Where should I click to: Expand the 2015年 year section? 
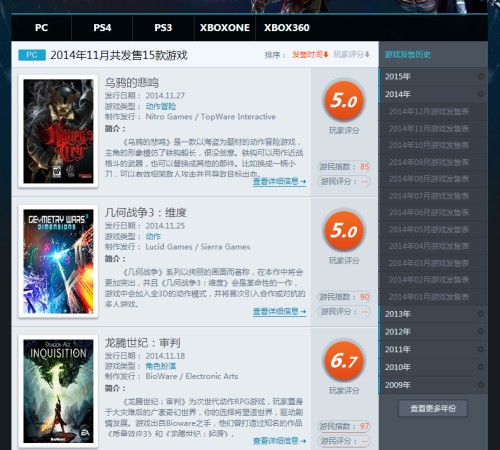click(433, 76)
